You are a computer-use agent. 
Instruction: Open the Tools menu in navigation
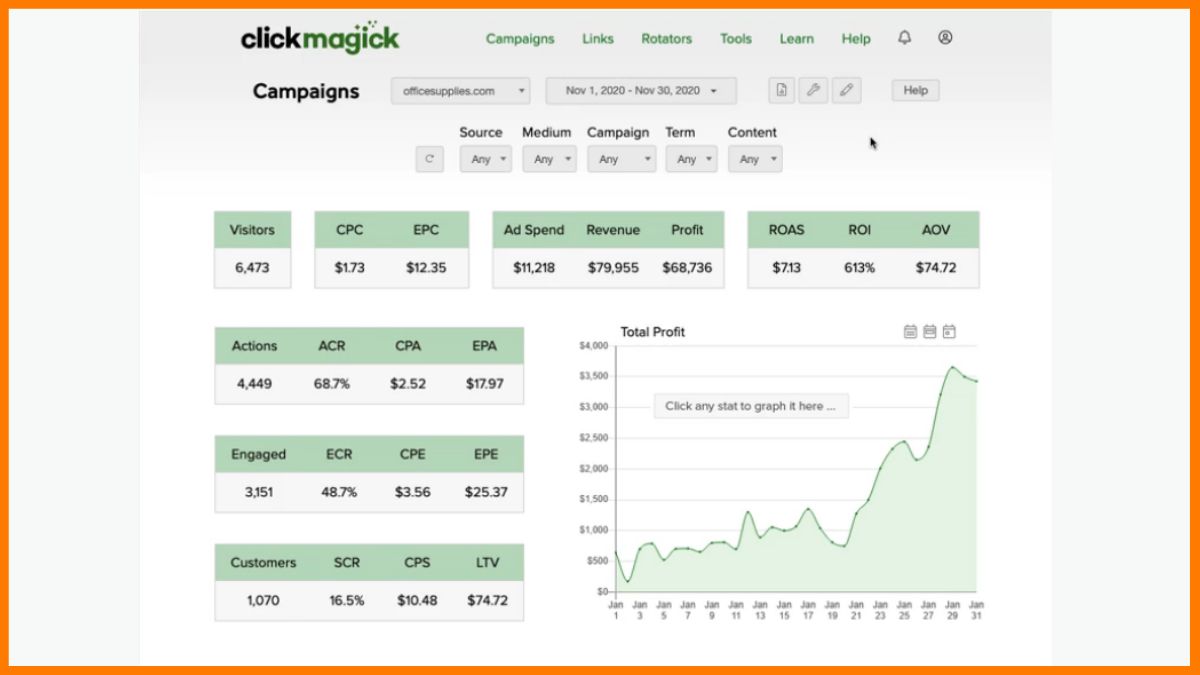(x=735, y=39)
